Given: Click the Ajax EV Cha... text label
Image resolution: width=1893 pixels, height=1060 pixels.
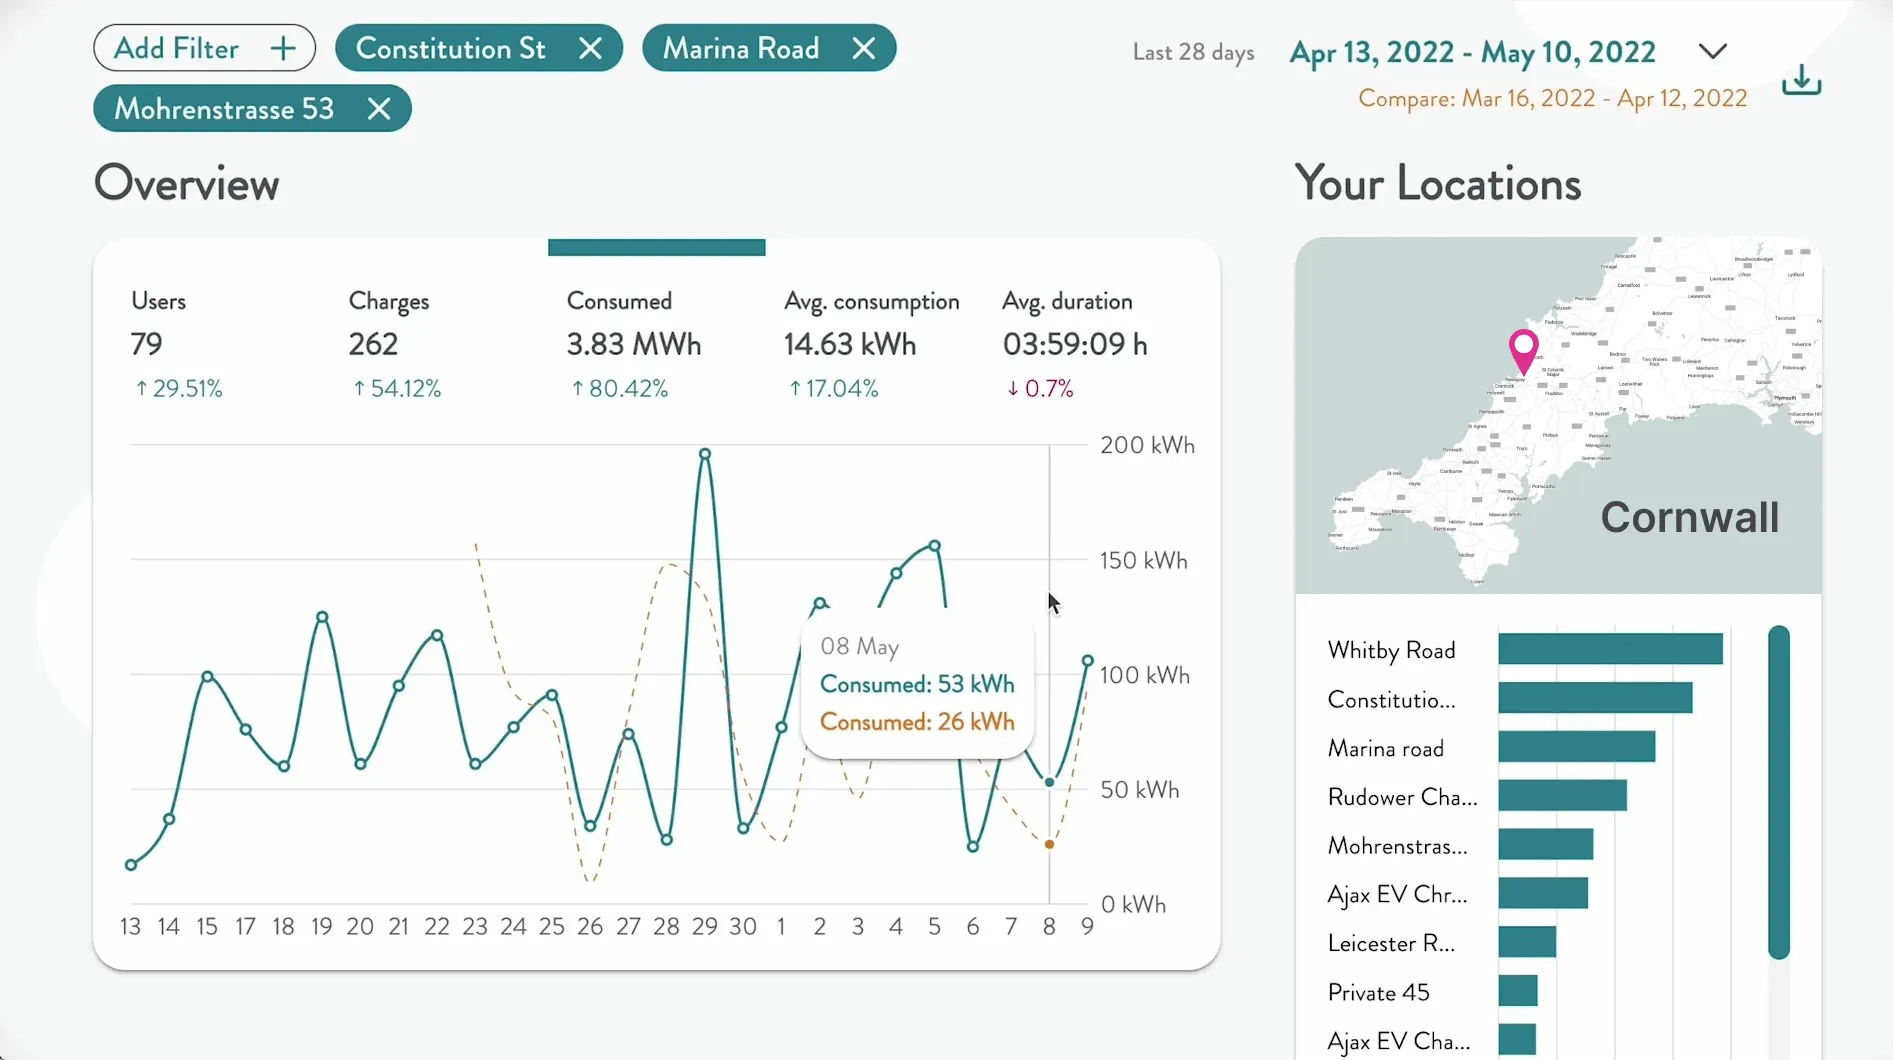Looking at the screenshot, I should click(1399, 1041).
